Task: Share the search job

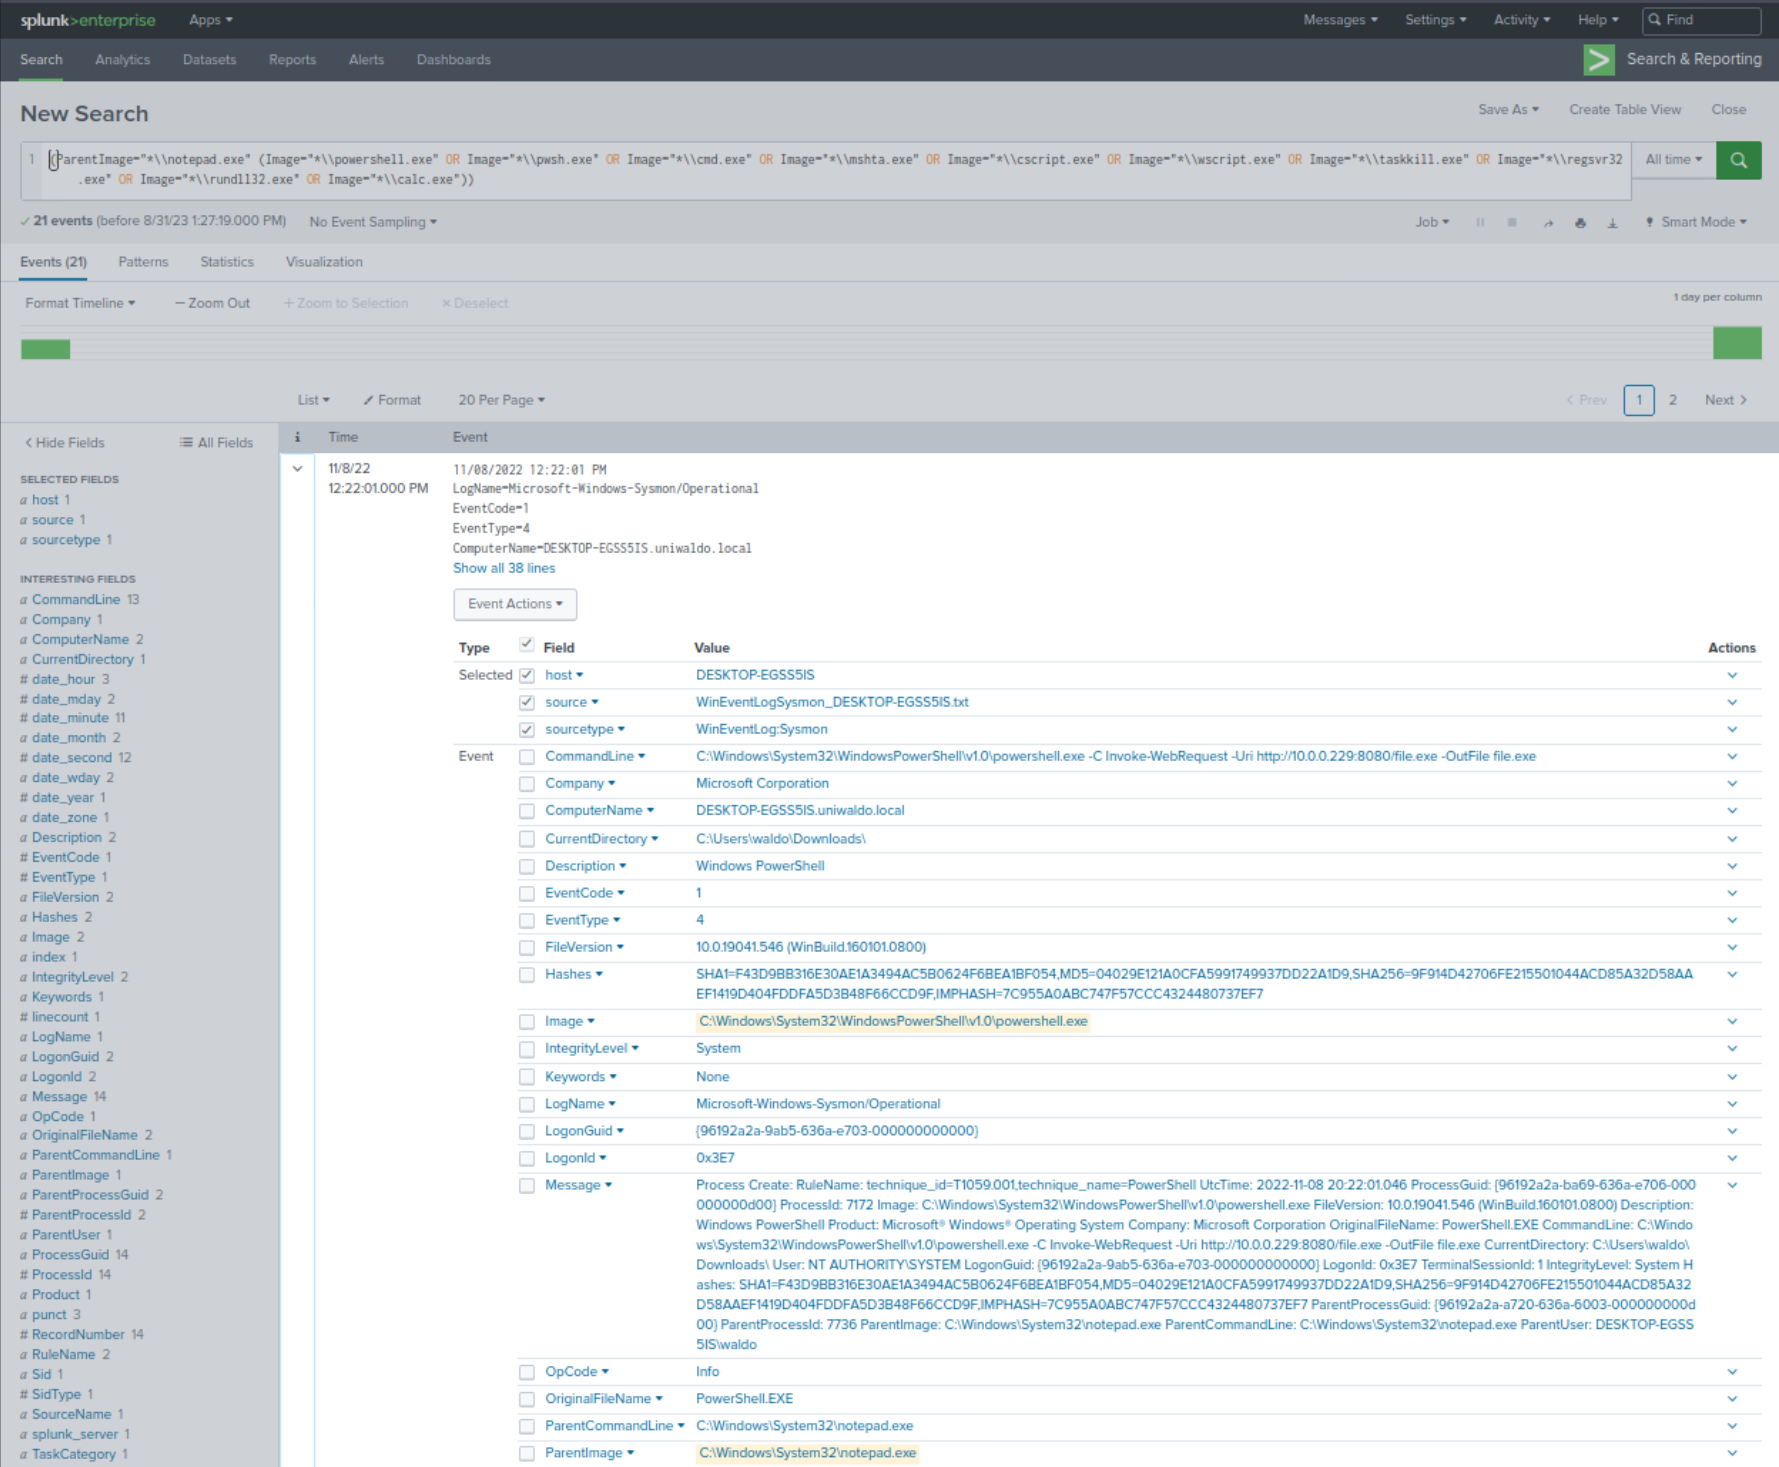Action: [1548, 222]
